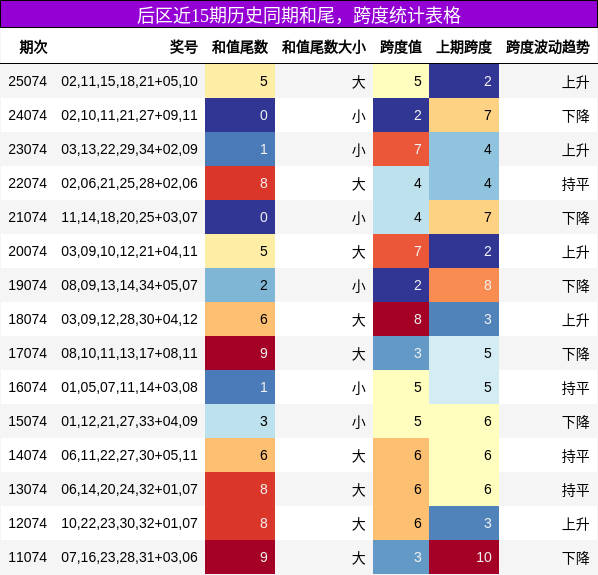Click numbers 02,06,21,25,28+02,06
Image resolution: width=598 pixels, height=575 pixels.
coord(129,183)
